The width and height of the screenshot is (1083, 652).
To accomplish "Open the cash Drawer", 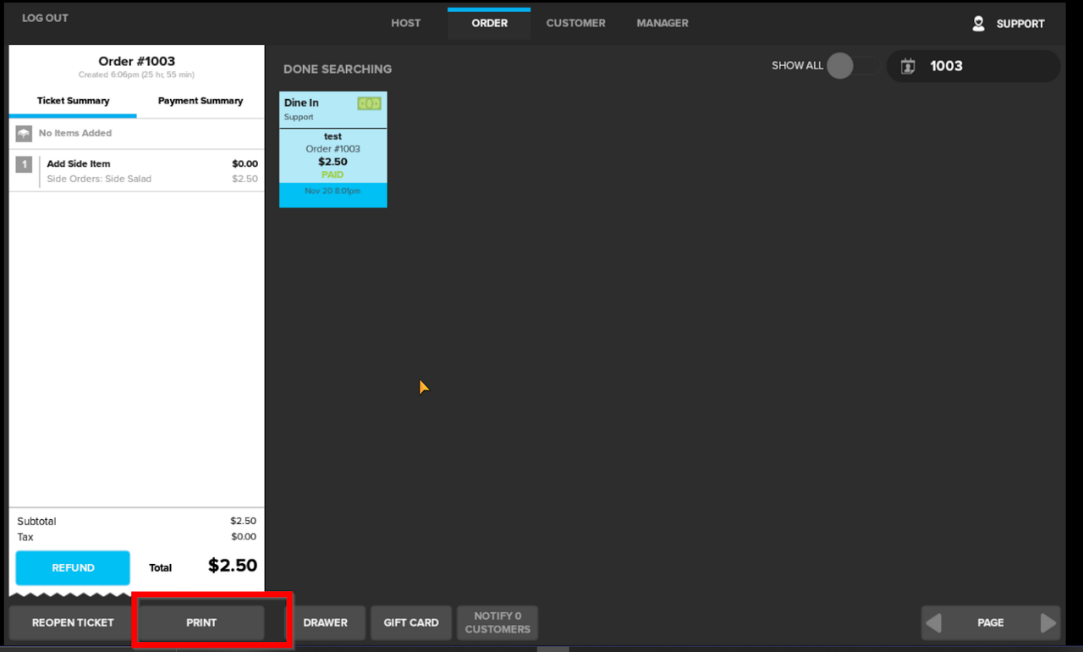I will pos(325,623).
